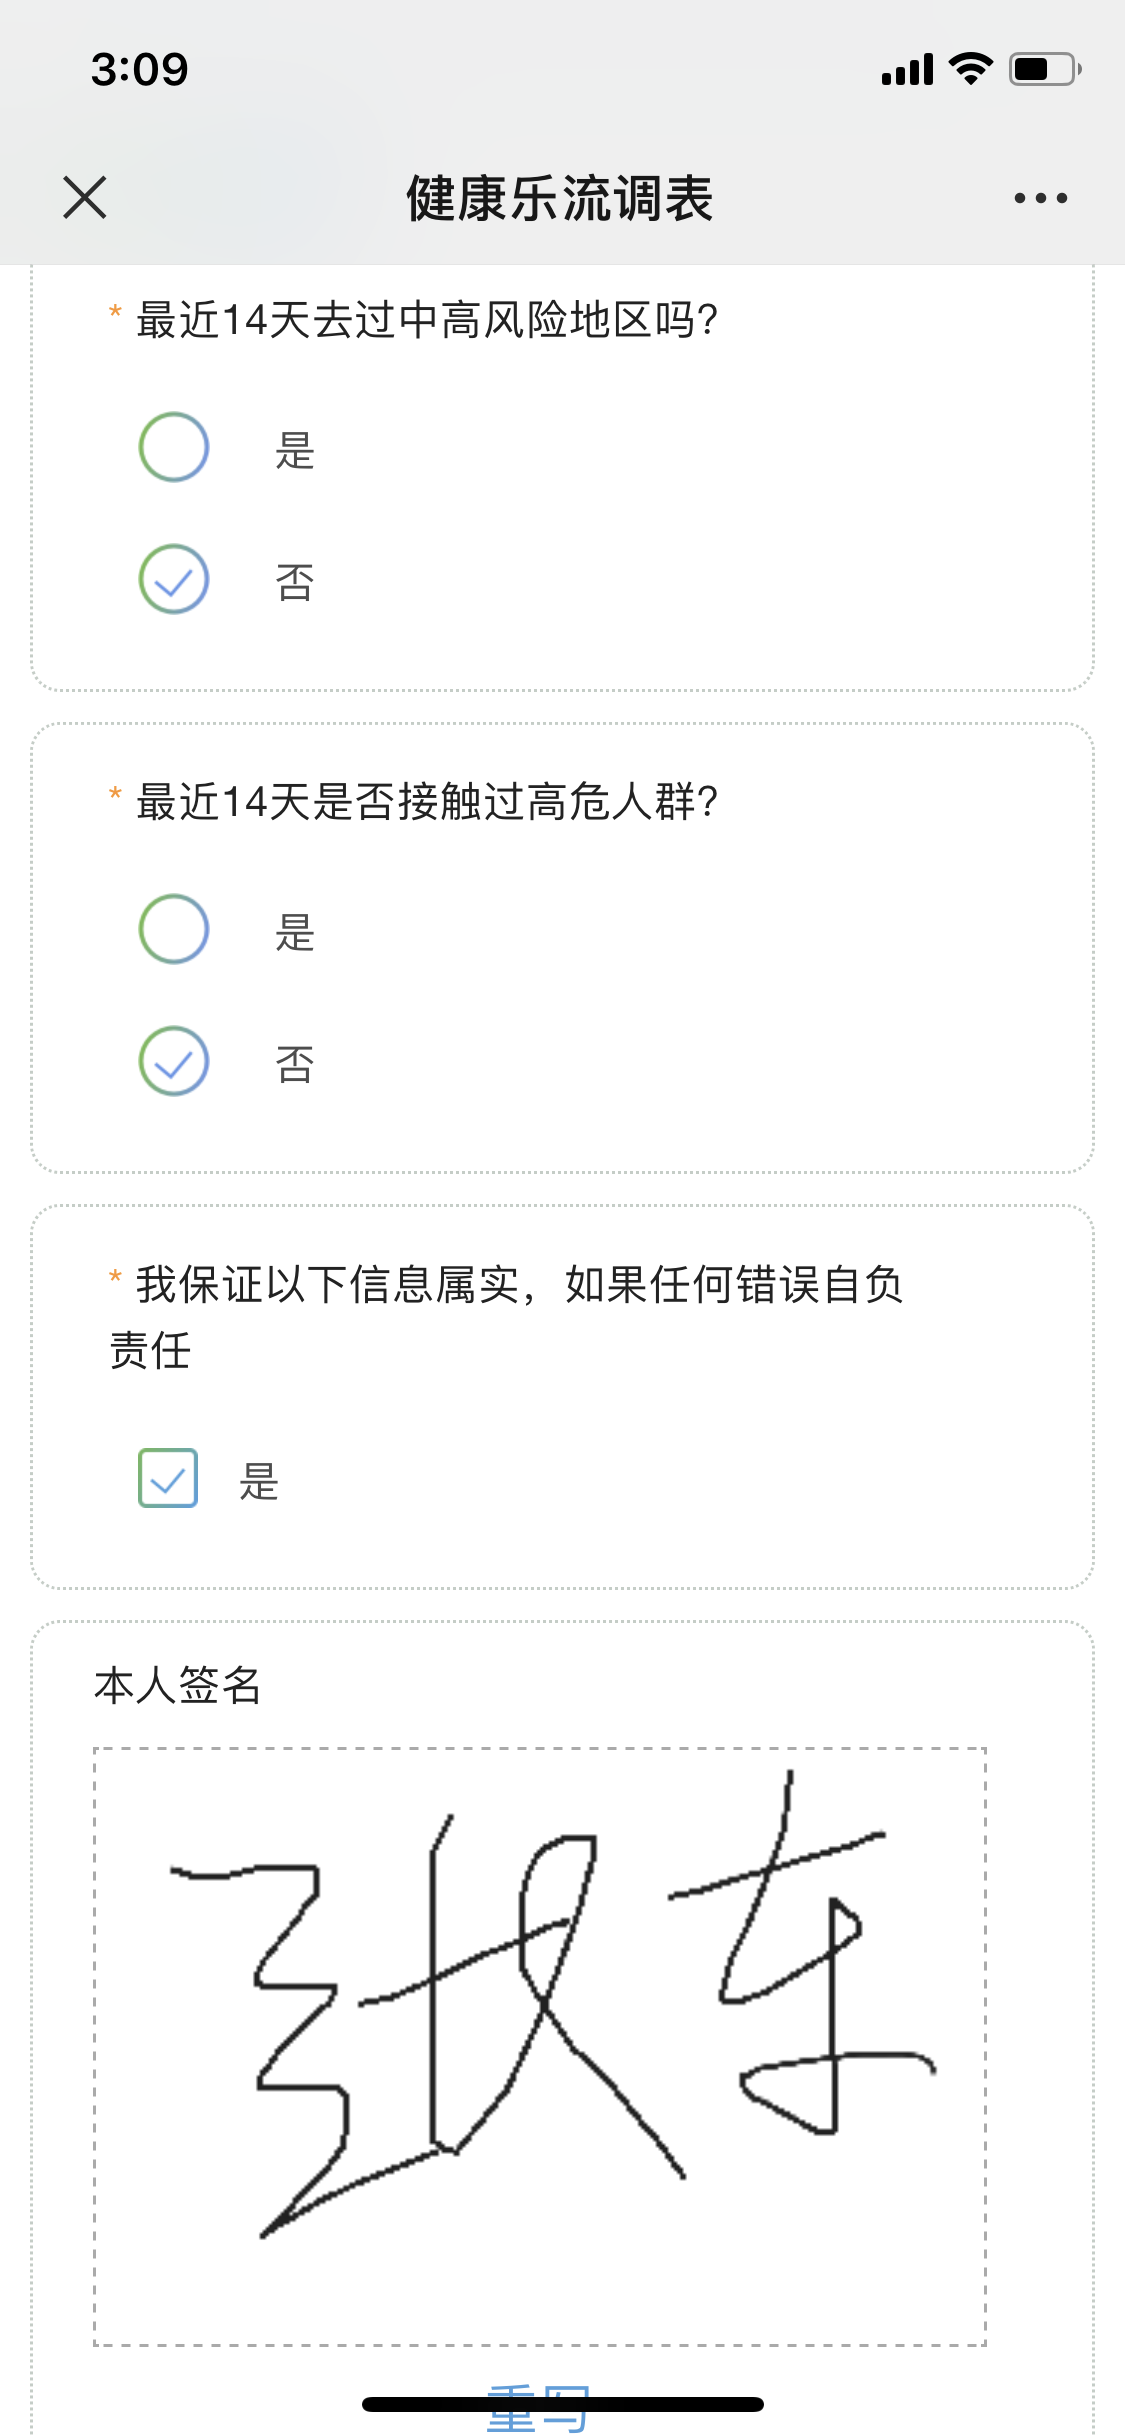The height and width of the screenshot is (2436, 1125).
Task: Toggle the information guarantee checkbox
Action: tap(168, 1478)
